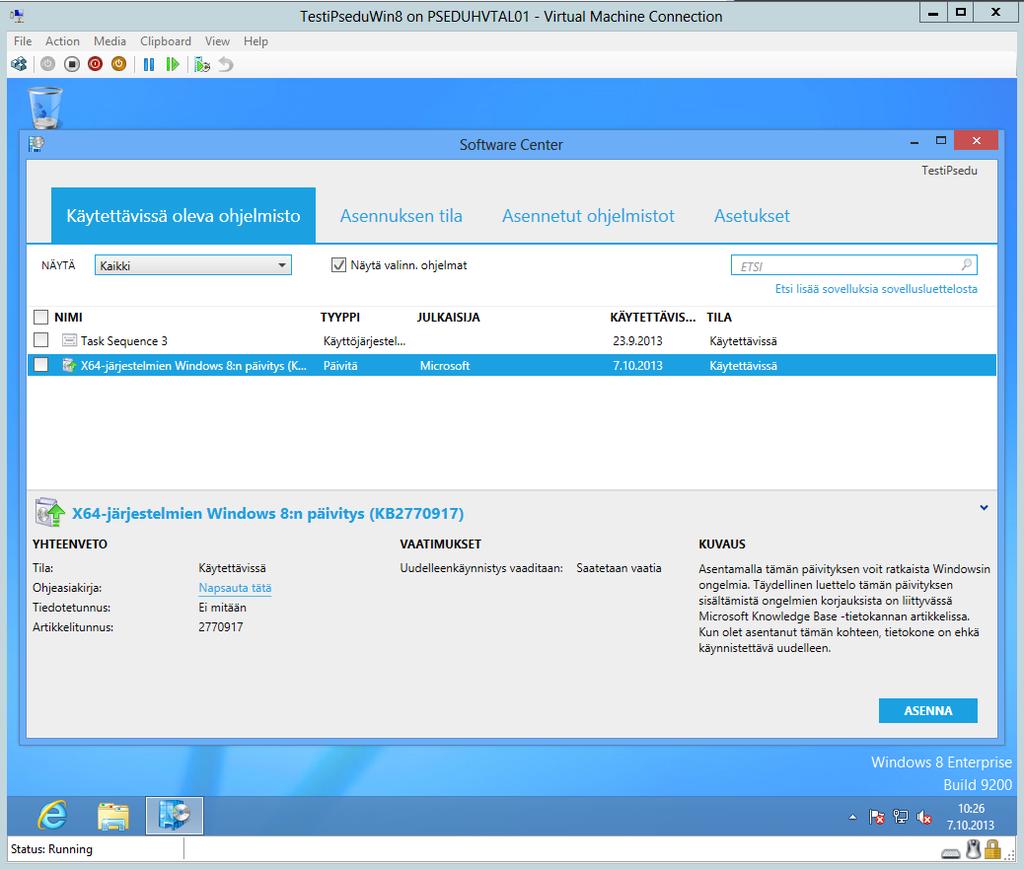
Task: Click the network tray icon
Action: coord(901,817)
